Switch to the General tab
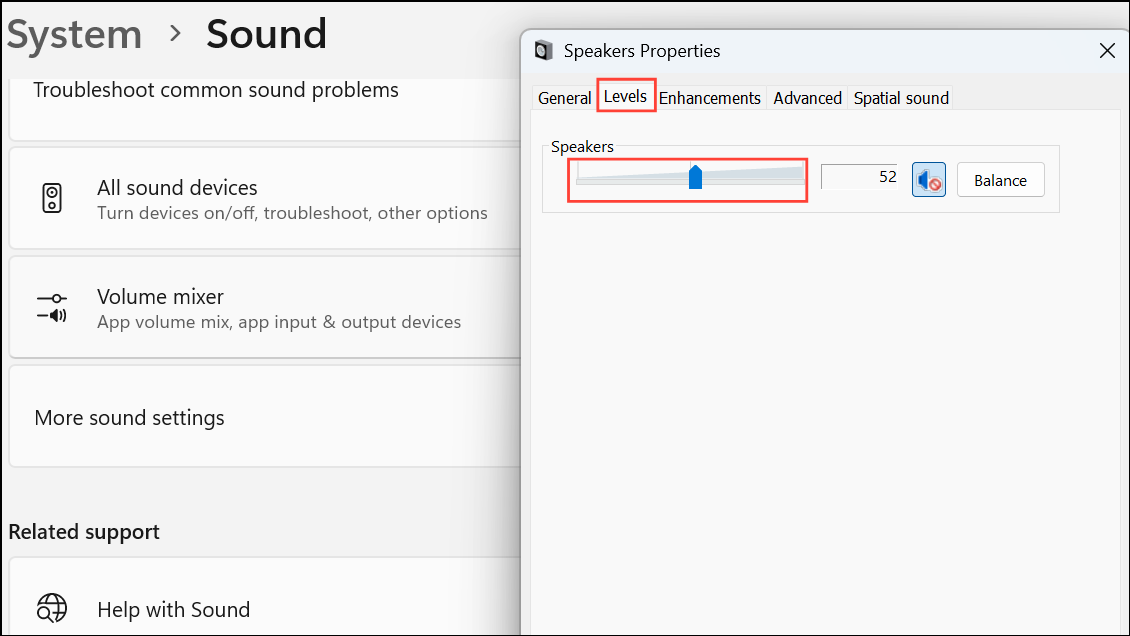Image resolution: width=1130 pixels, height=636 pixels. click(x=564, y=98)
